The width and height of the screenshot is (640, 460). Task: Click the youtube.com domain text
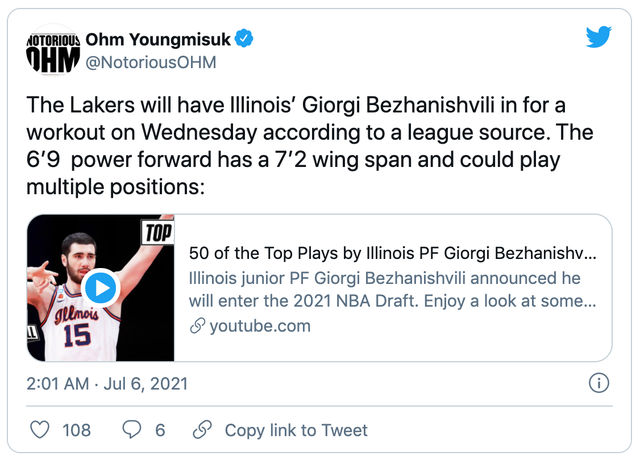point(260,326)
